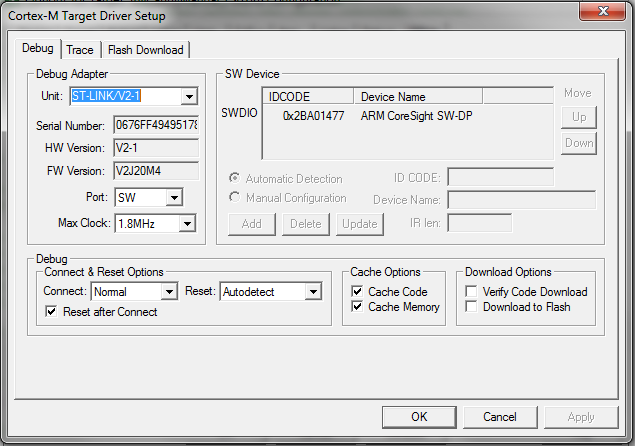Expand the Port SW dropdown
Viewport: 635px width, 446px height.
(175, 198)
